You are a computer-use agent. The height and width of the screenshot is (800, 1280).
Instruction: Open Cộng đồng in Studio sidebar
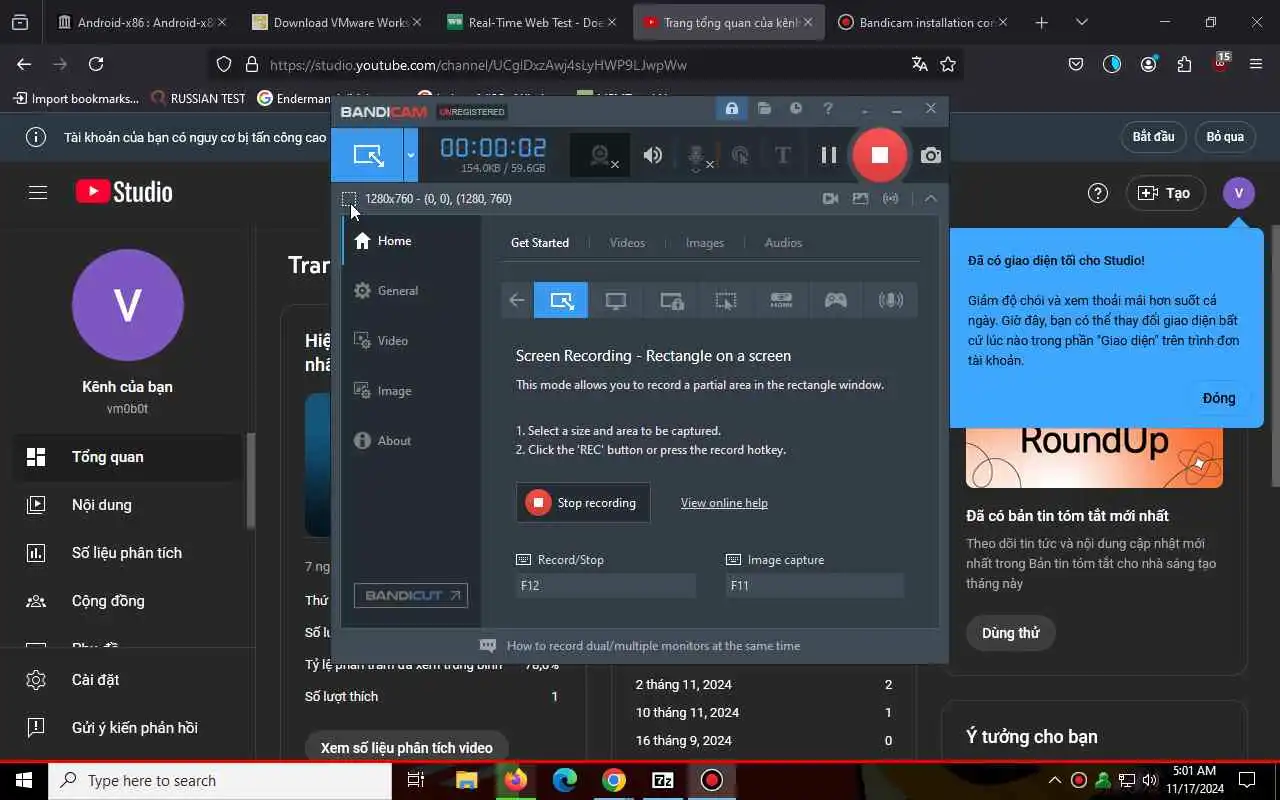click(x=128, y=601)
